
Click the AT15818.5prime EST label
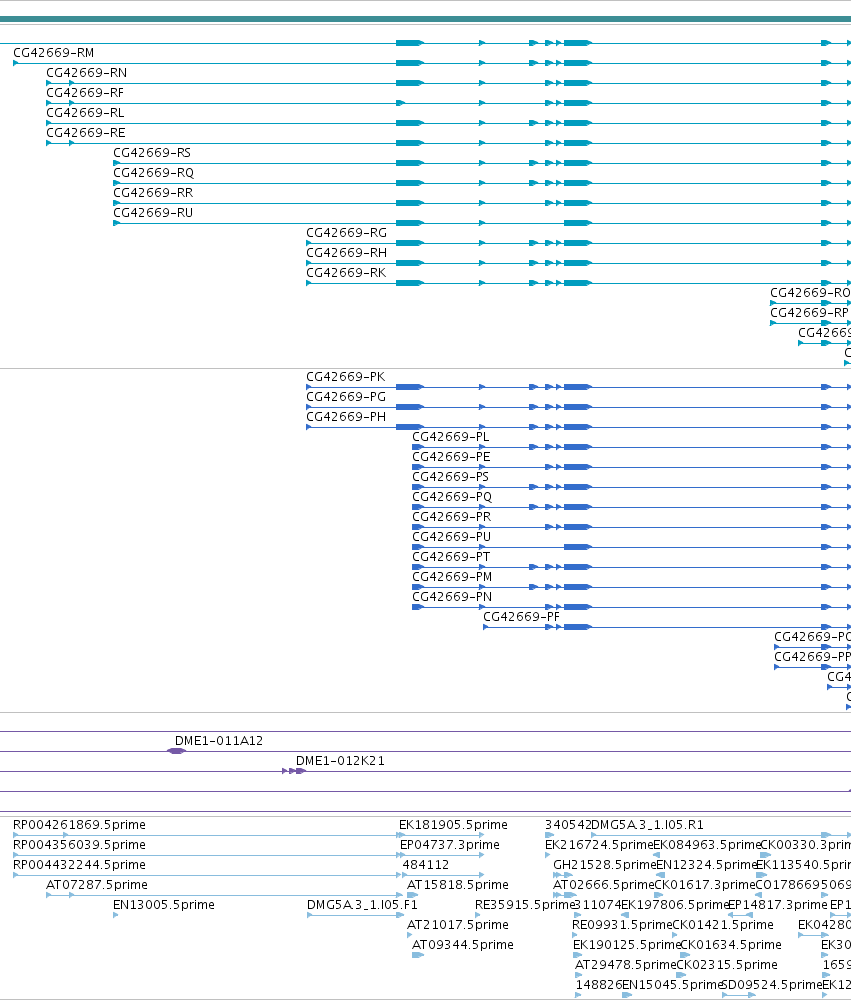[x=457, y=885]
